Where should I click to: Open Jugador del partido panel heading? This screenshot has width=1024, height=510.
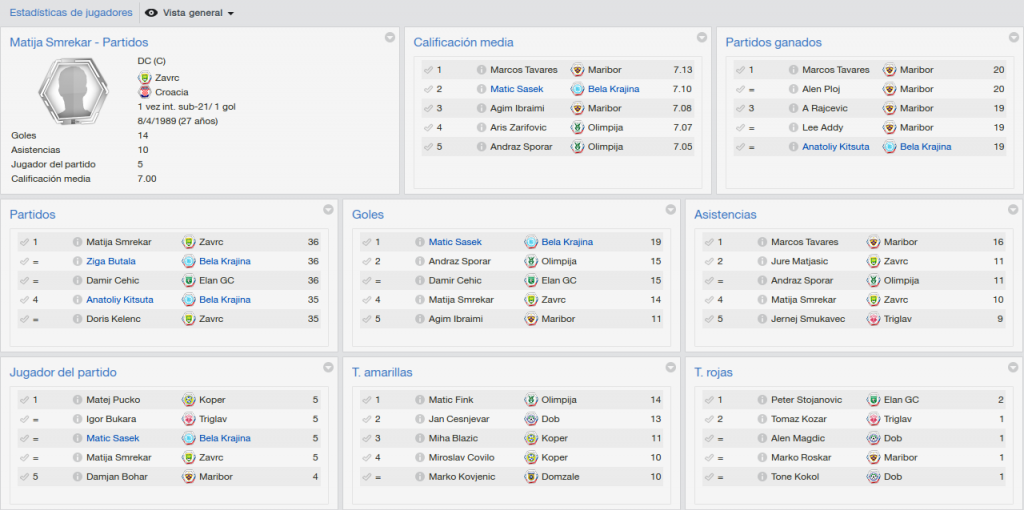pos(63,373)
